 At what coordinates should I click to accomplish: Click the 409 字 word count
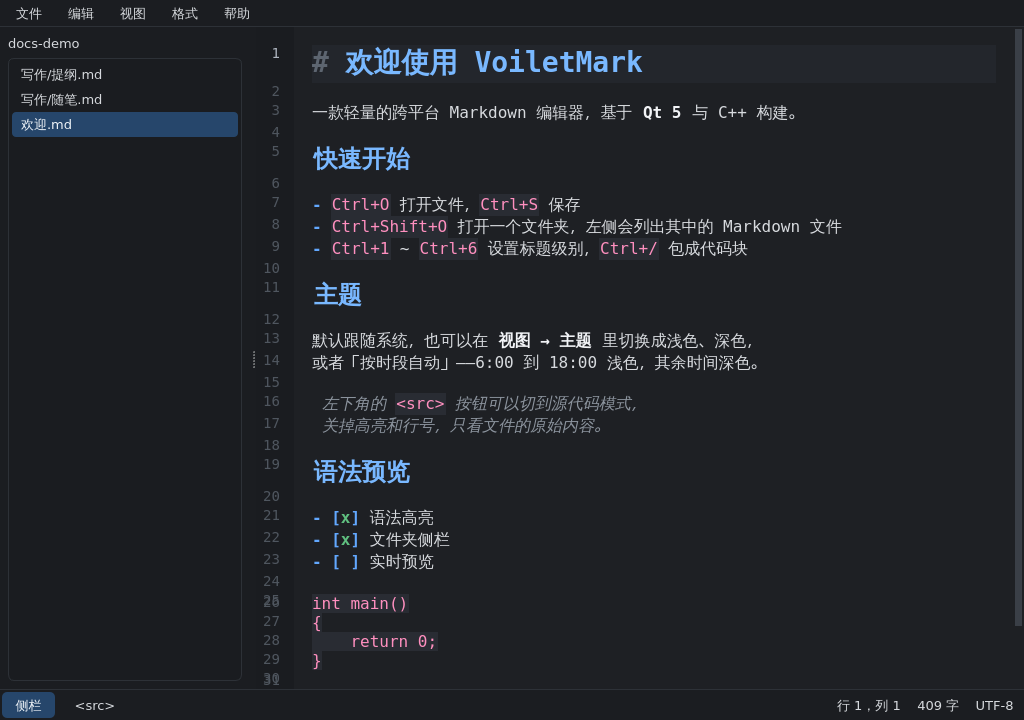coord(938,706)
